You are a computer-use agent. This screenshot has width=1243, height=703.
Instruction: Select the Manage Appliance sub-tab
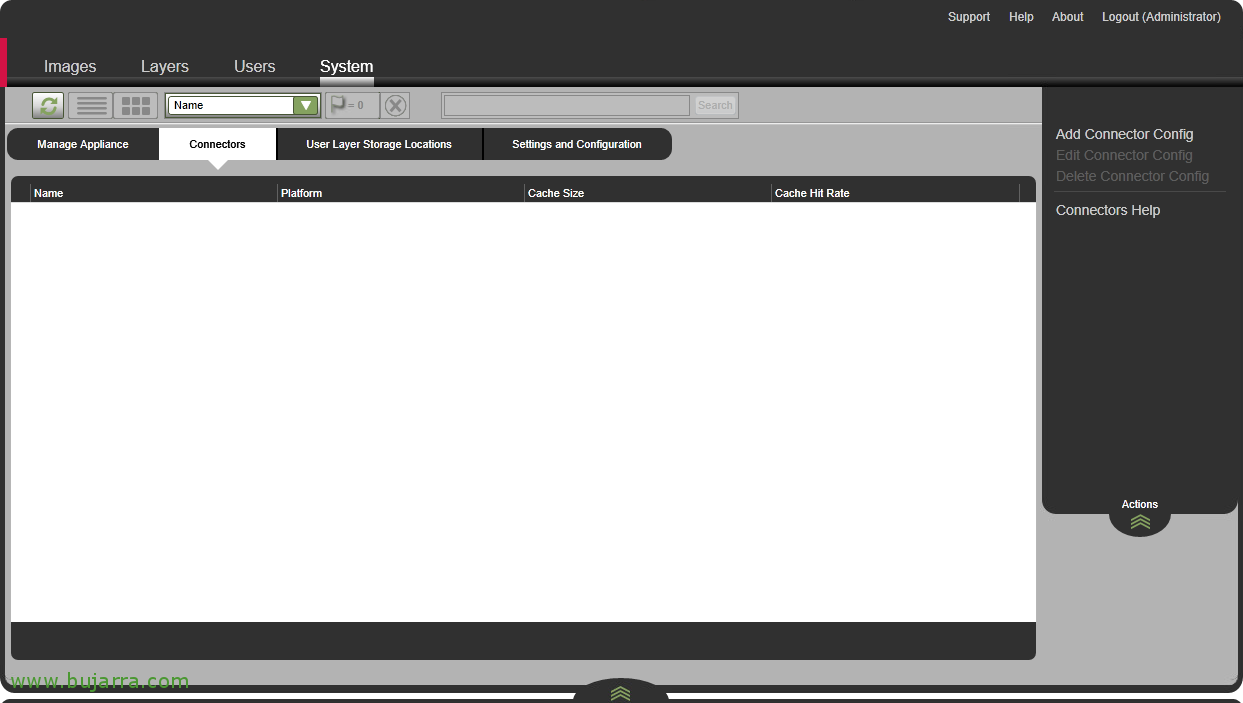(x=83, y=144)
